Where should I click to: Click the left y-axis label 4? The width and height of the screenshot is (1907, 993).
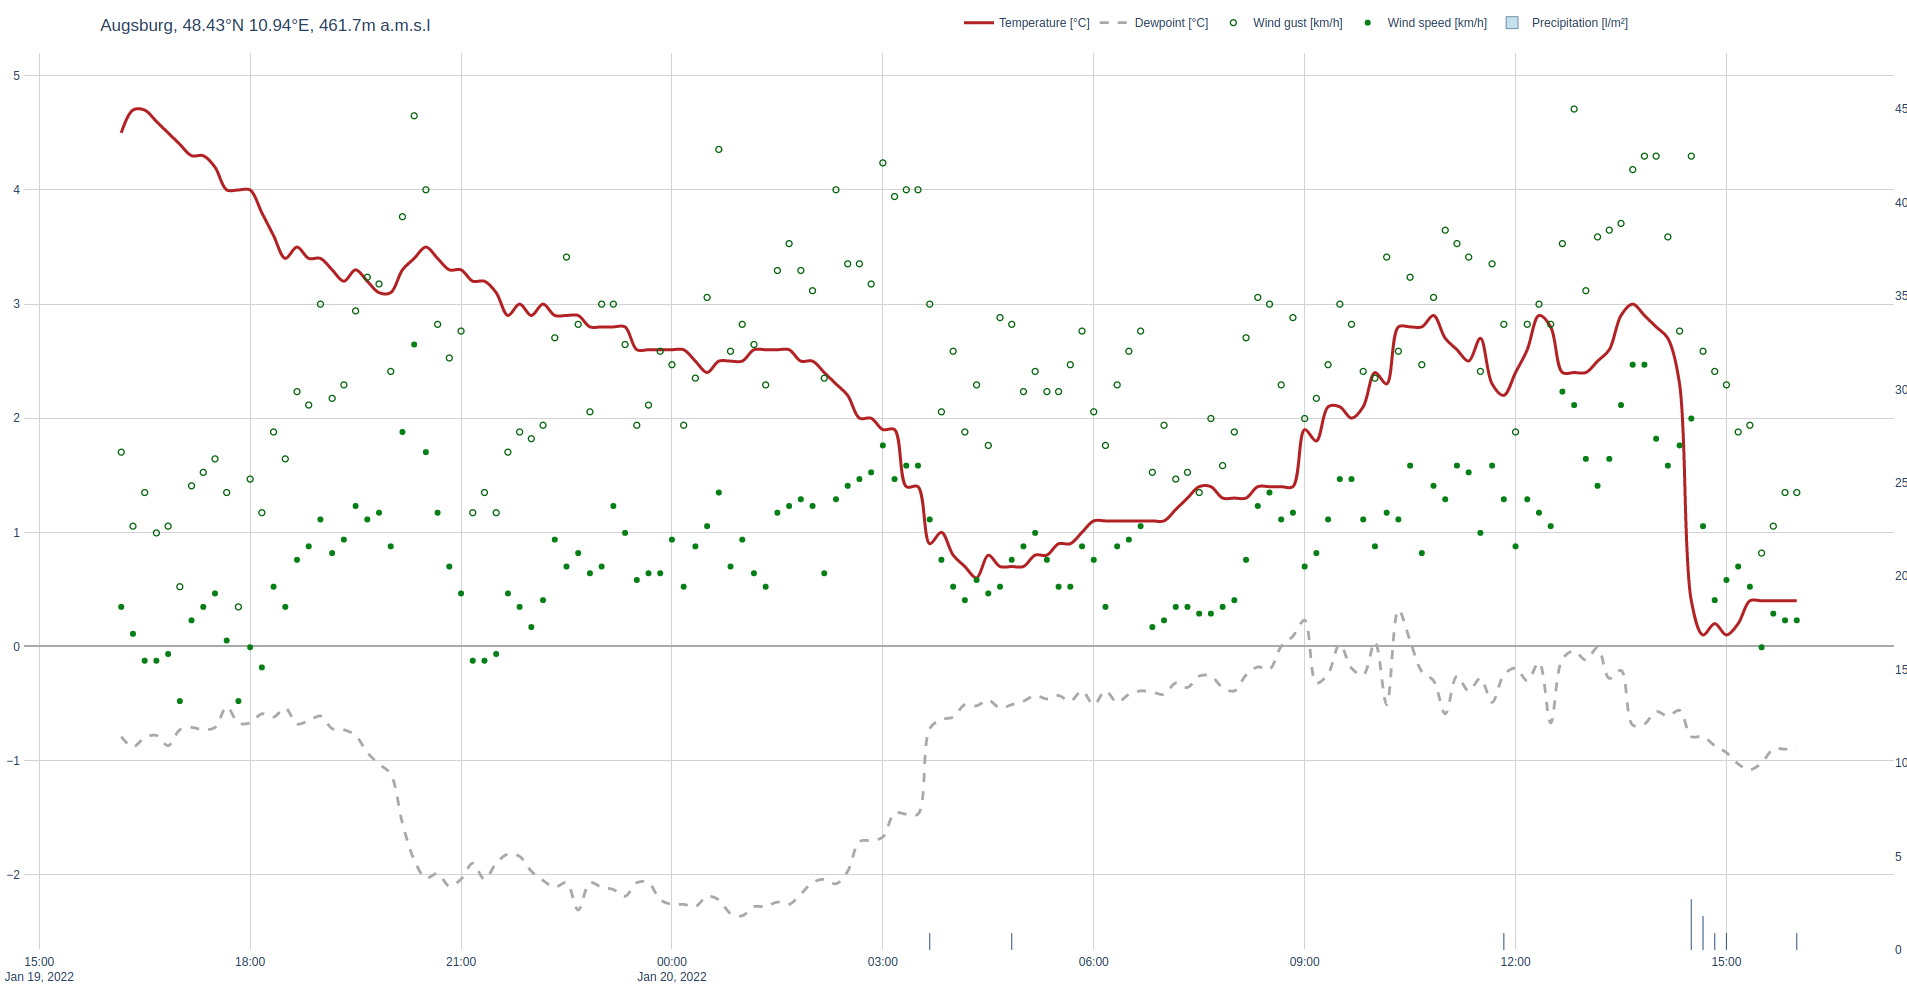16,189
